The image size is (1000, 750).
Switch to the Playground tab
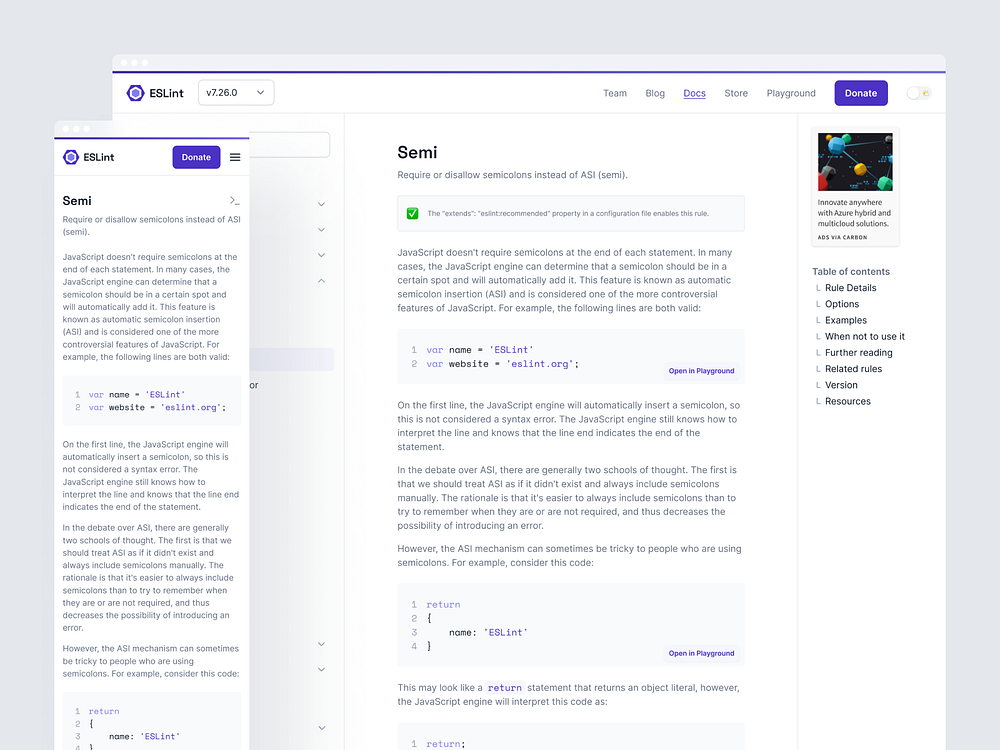point(790,93)
